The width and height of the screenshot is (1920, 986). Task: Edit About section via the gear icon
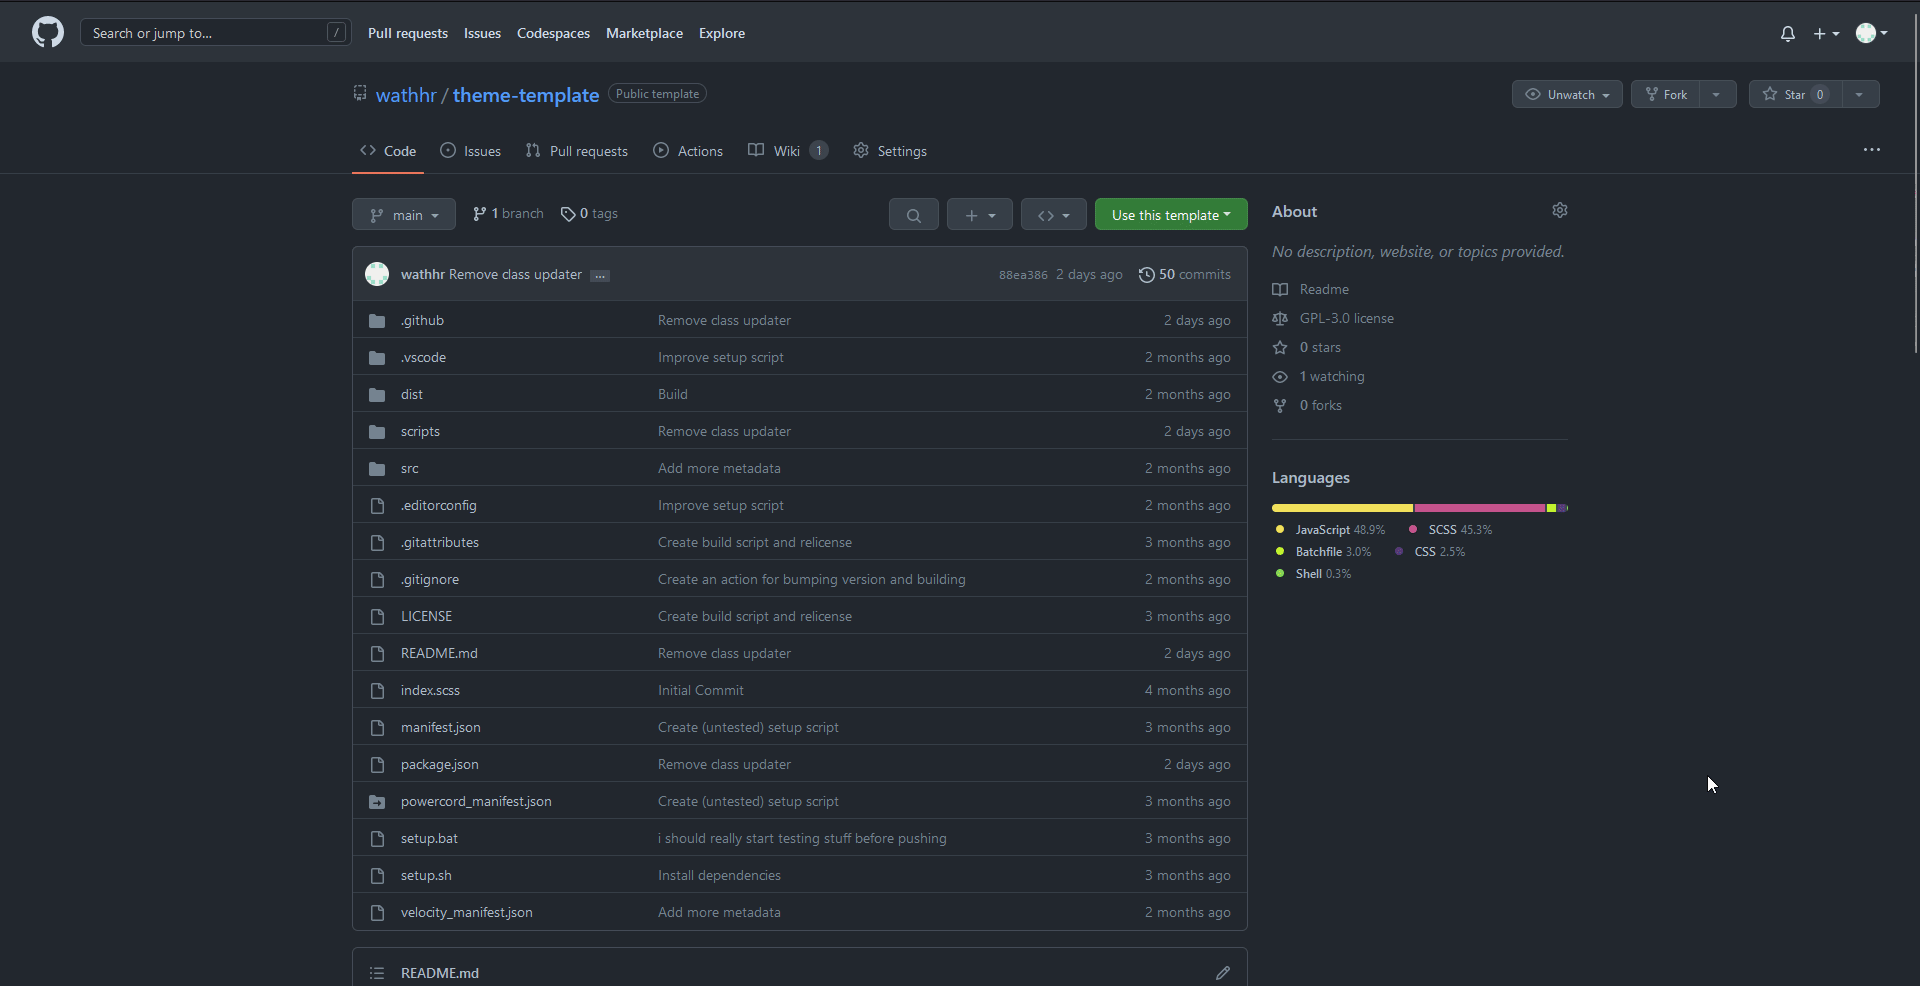1560,210
